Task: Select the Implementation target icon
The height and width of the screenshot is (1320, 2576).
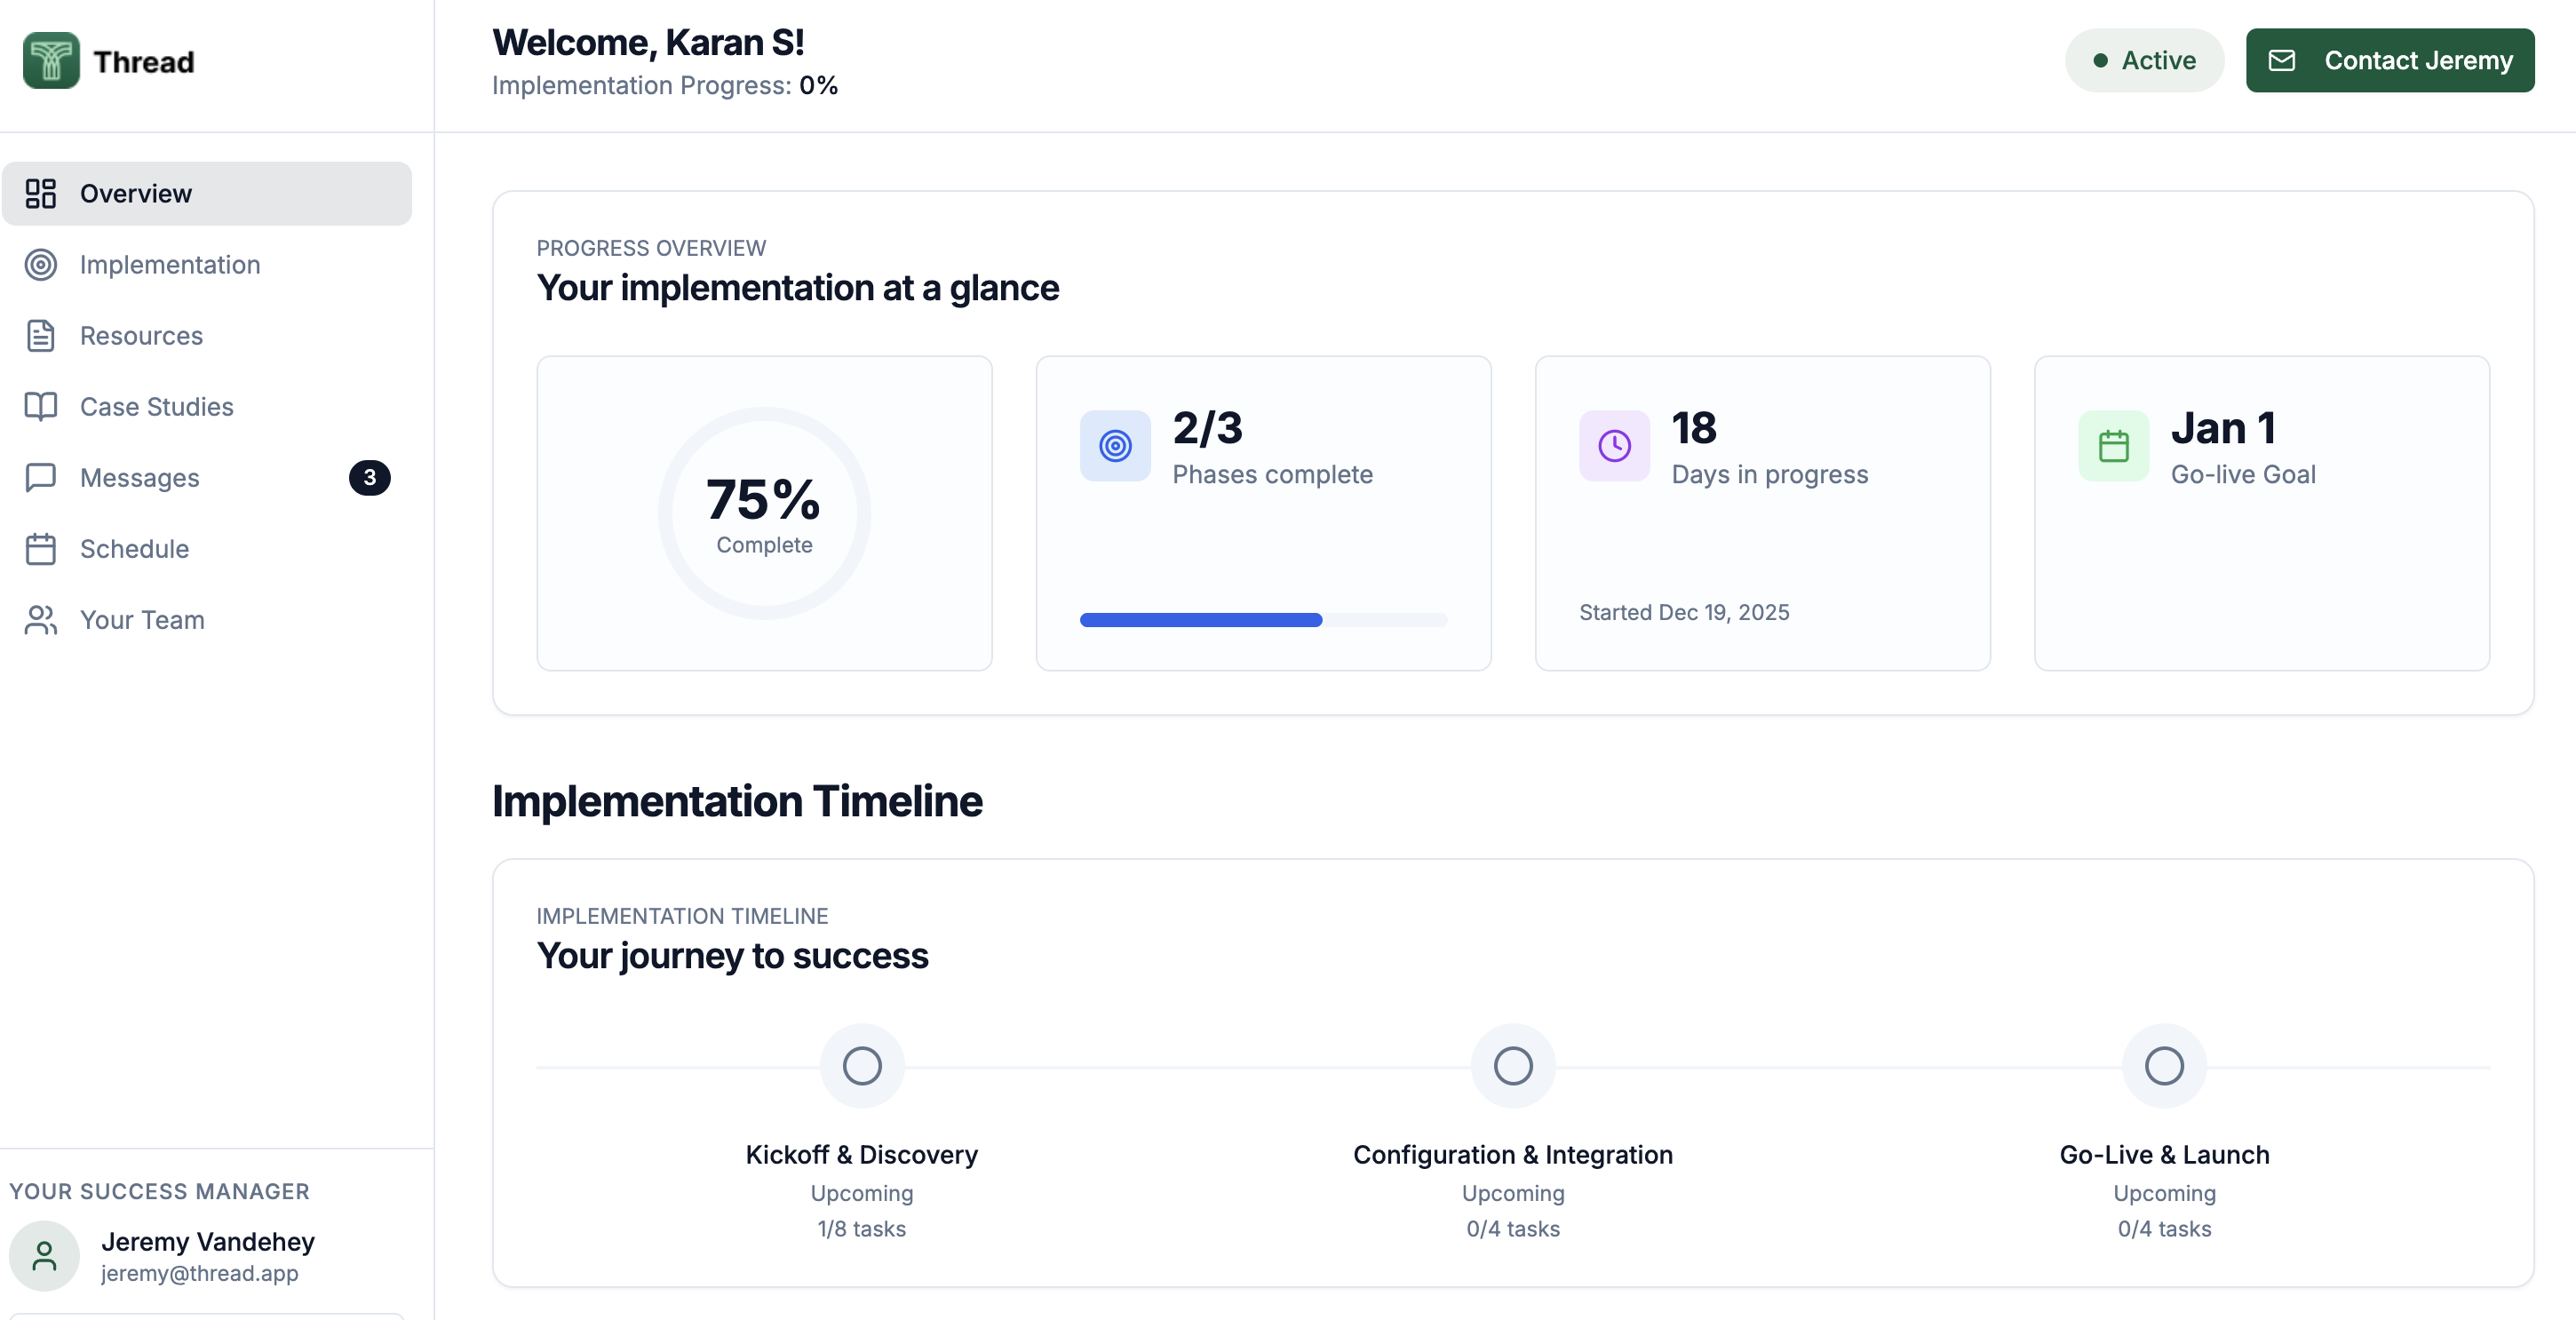Action: [x=41, y=265]
